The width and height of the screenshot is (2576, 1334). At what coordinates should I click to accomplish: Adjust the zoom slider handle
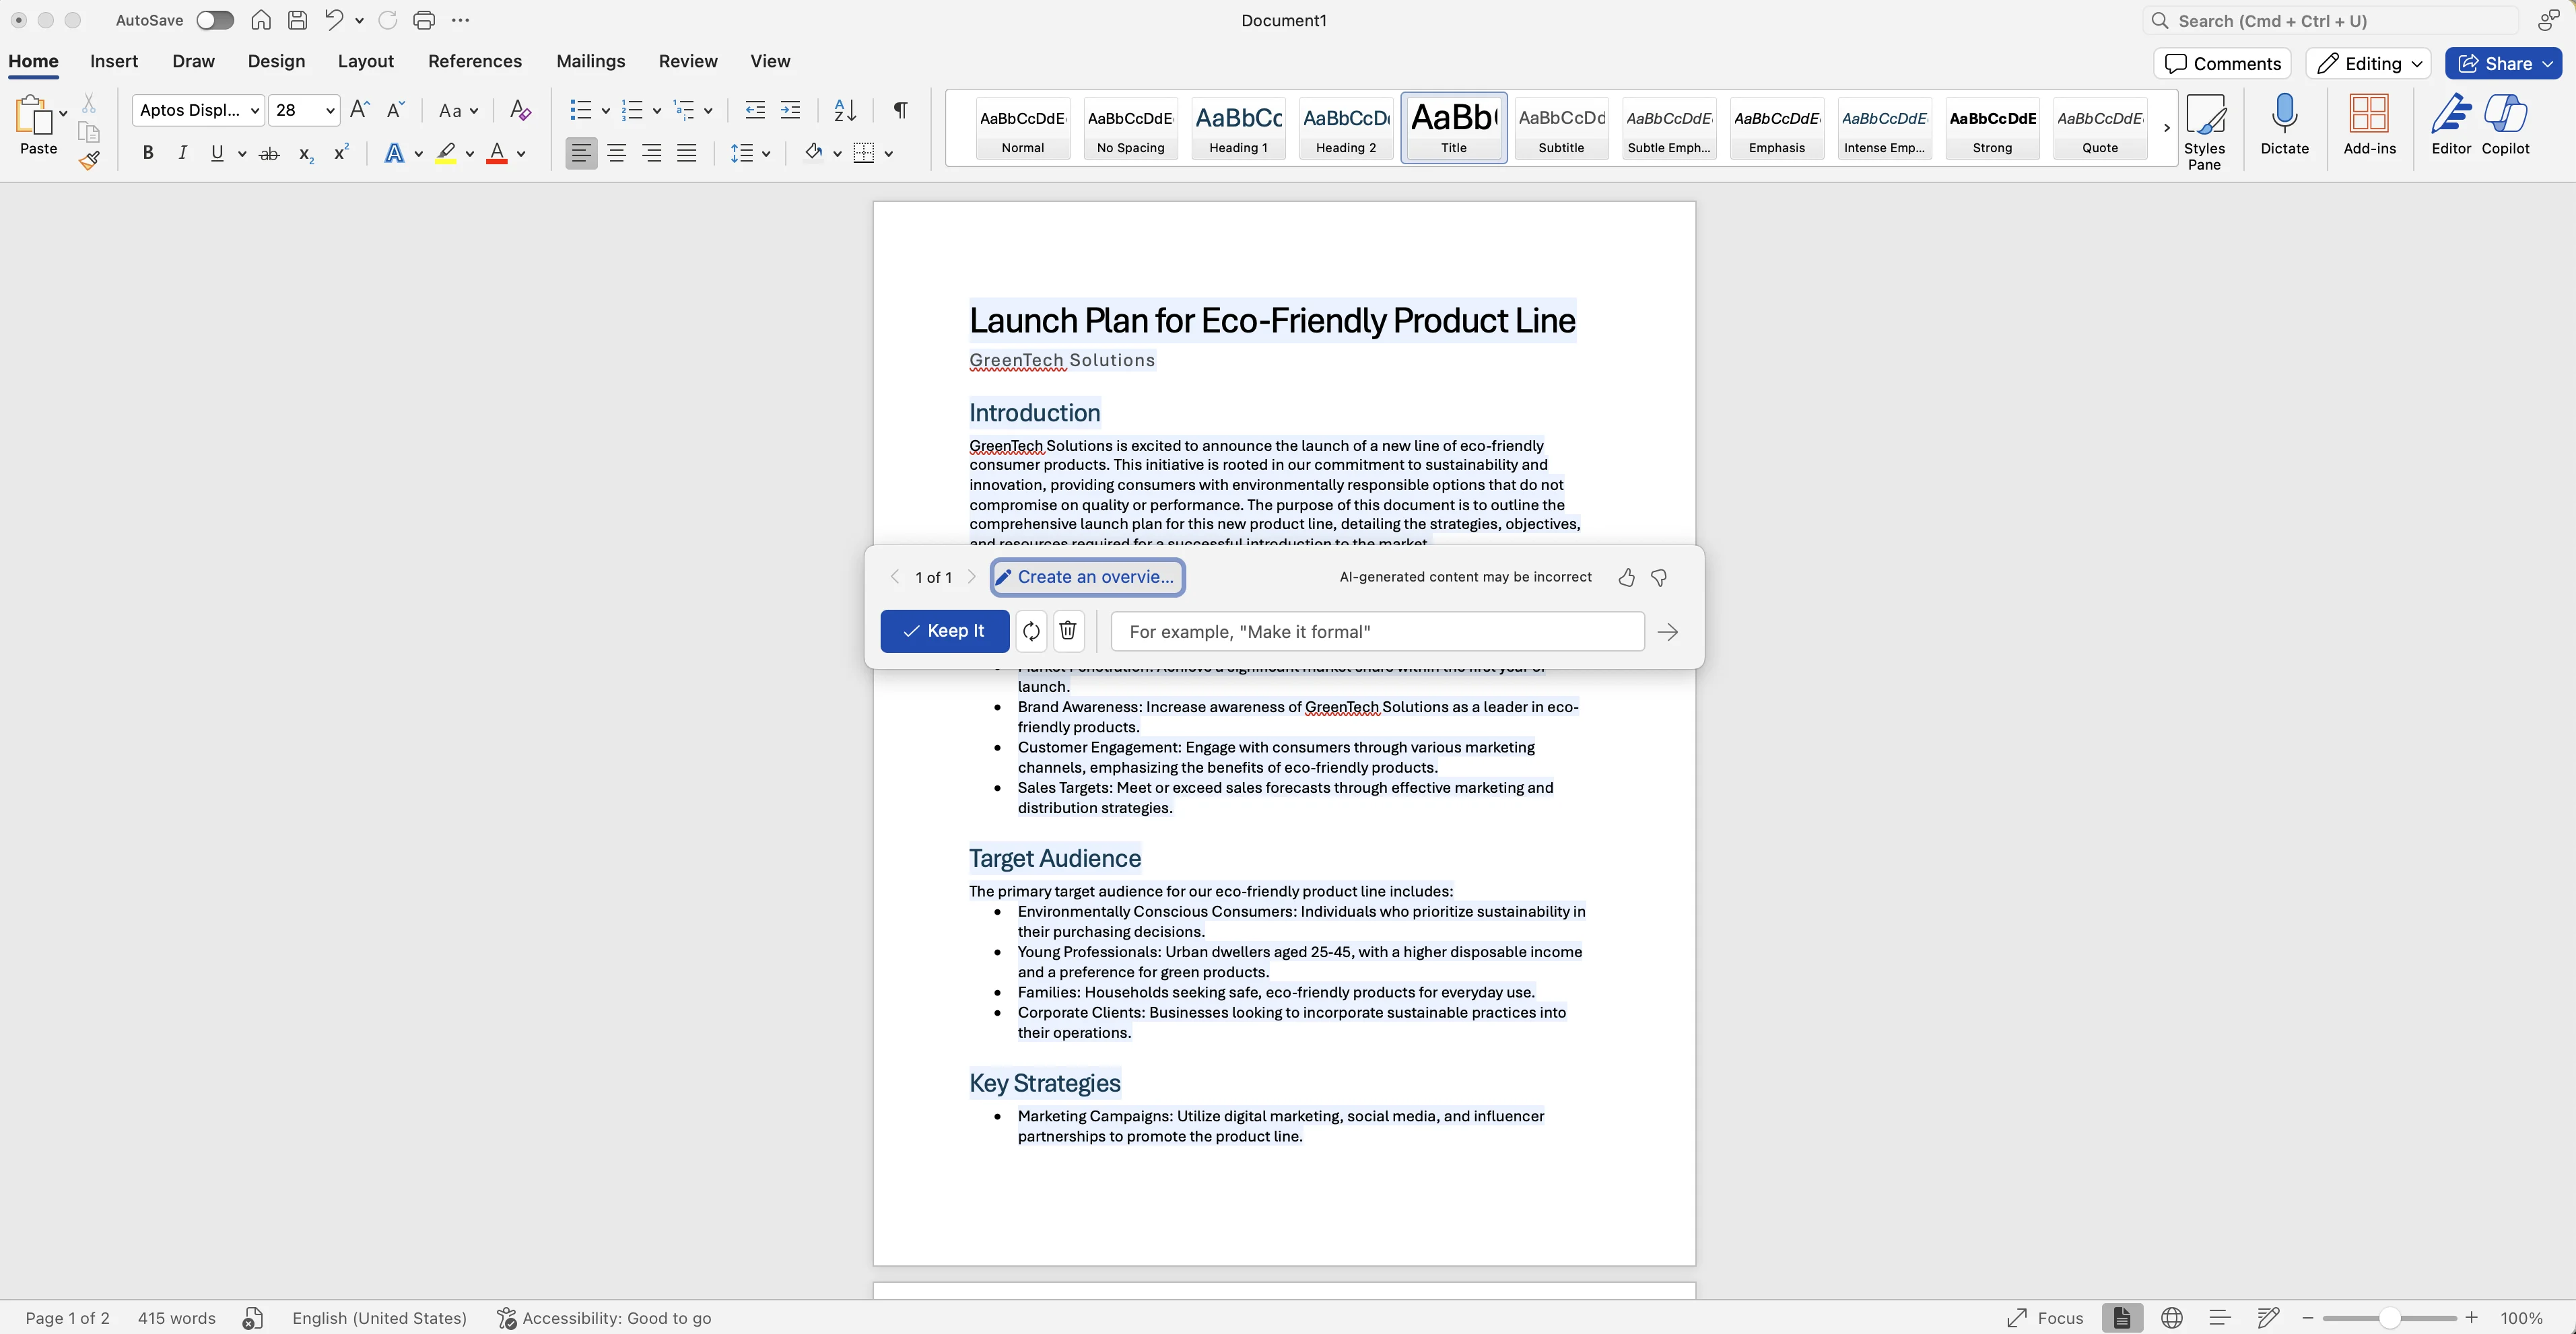click(x=2389, y=1318)
